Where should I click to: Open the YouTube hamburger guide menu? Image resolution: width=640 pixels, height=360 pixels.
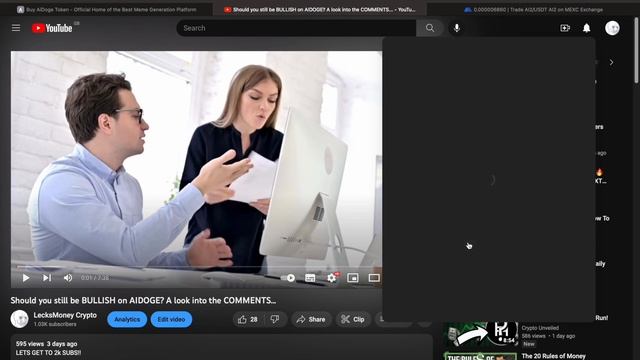coord(16,28)
